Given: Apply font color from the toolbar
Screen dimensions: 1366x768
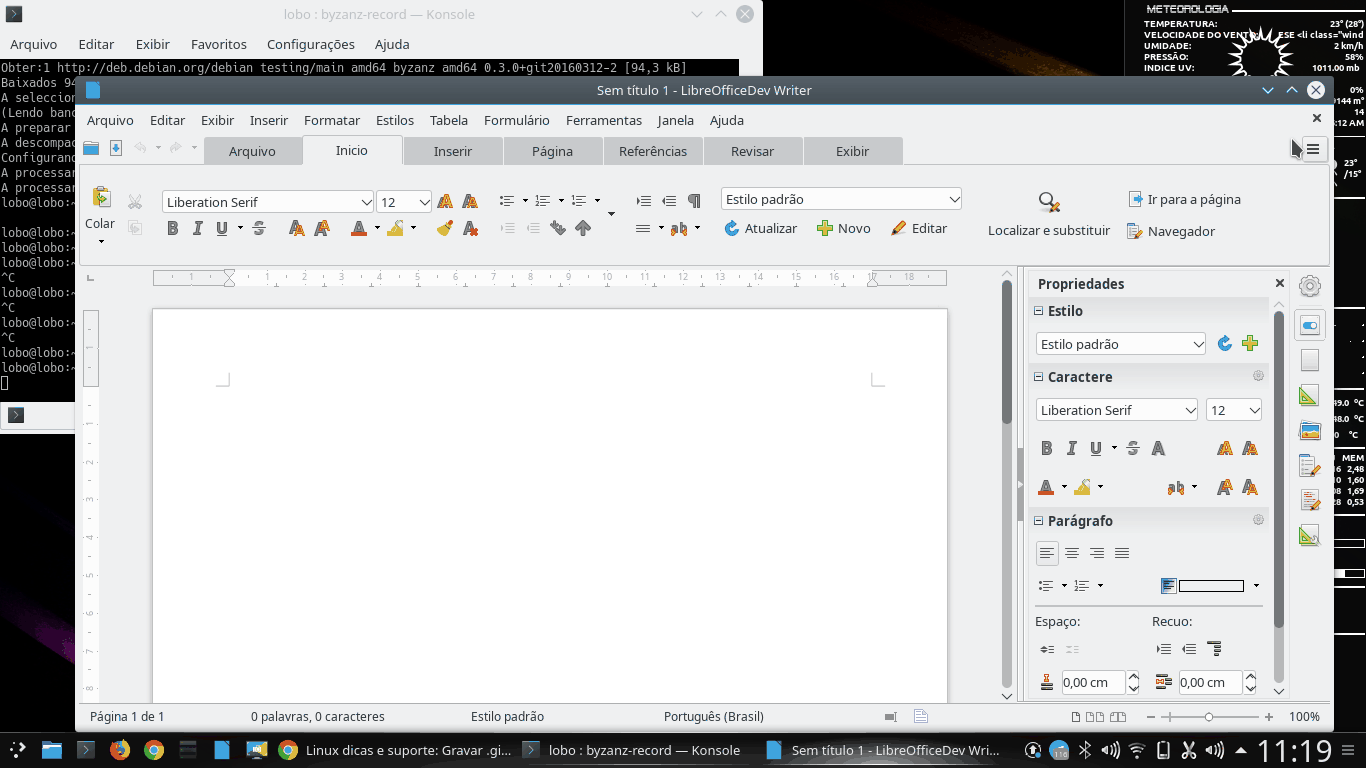Looking at the screenshot, I should point(358,228).
